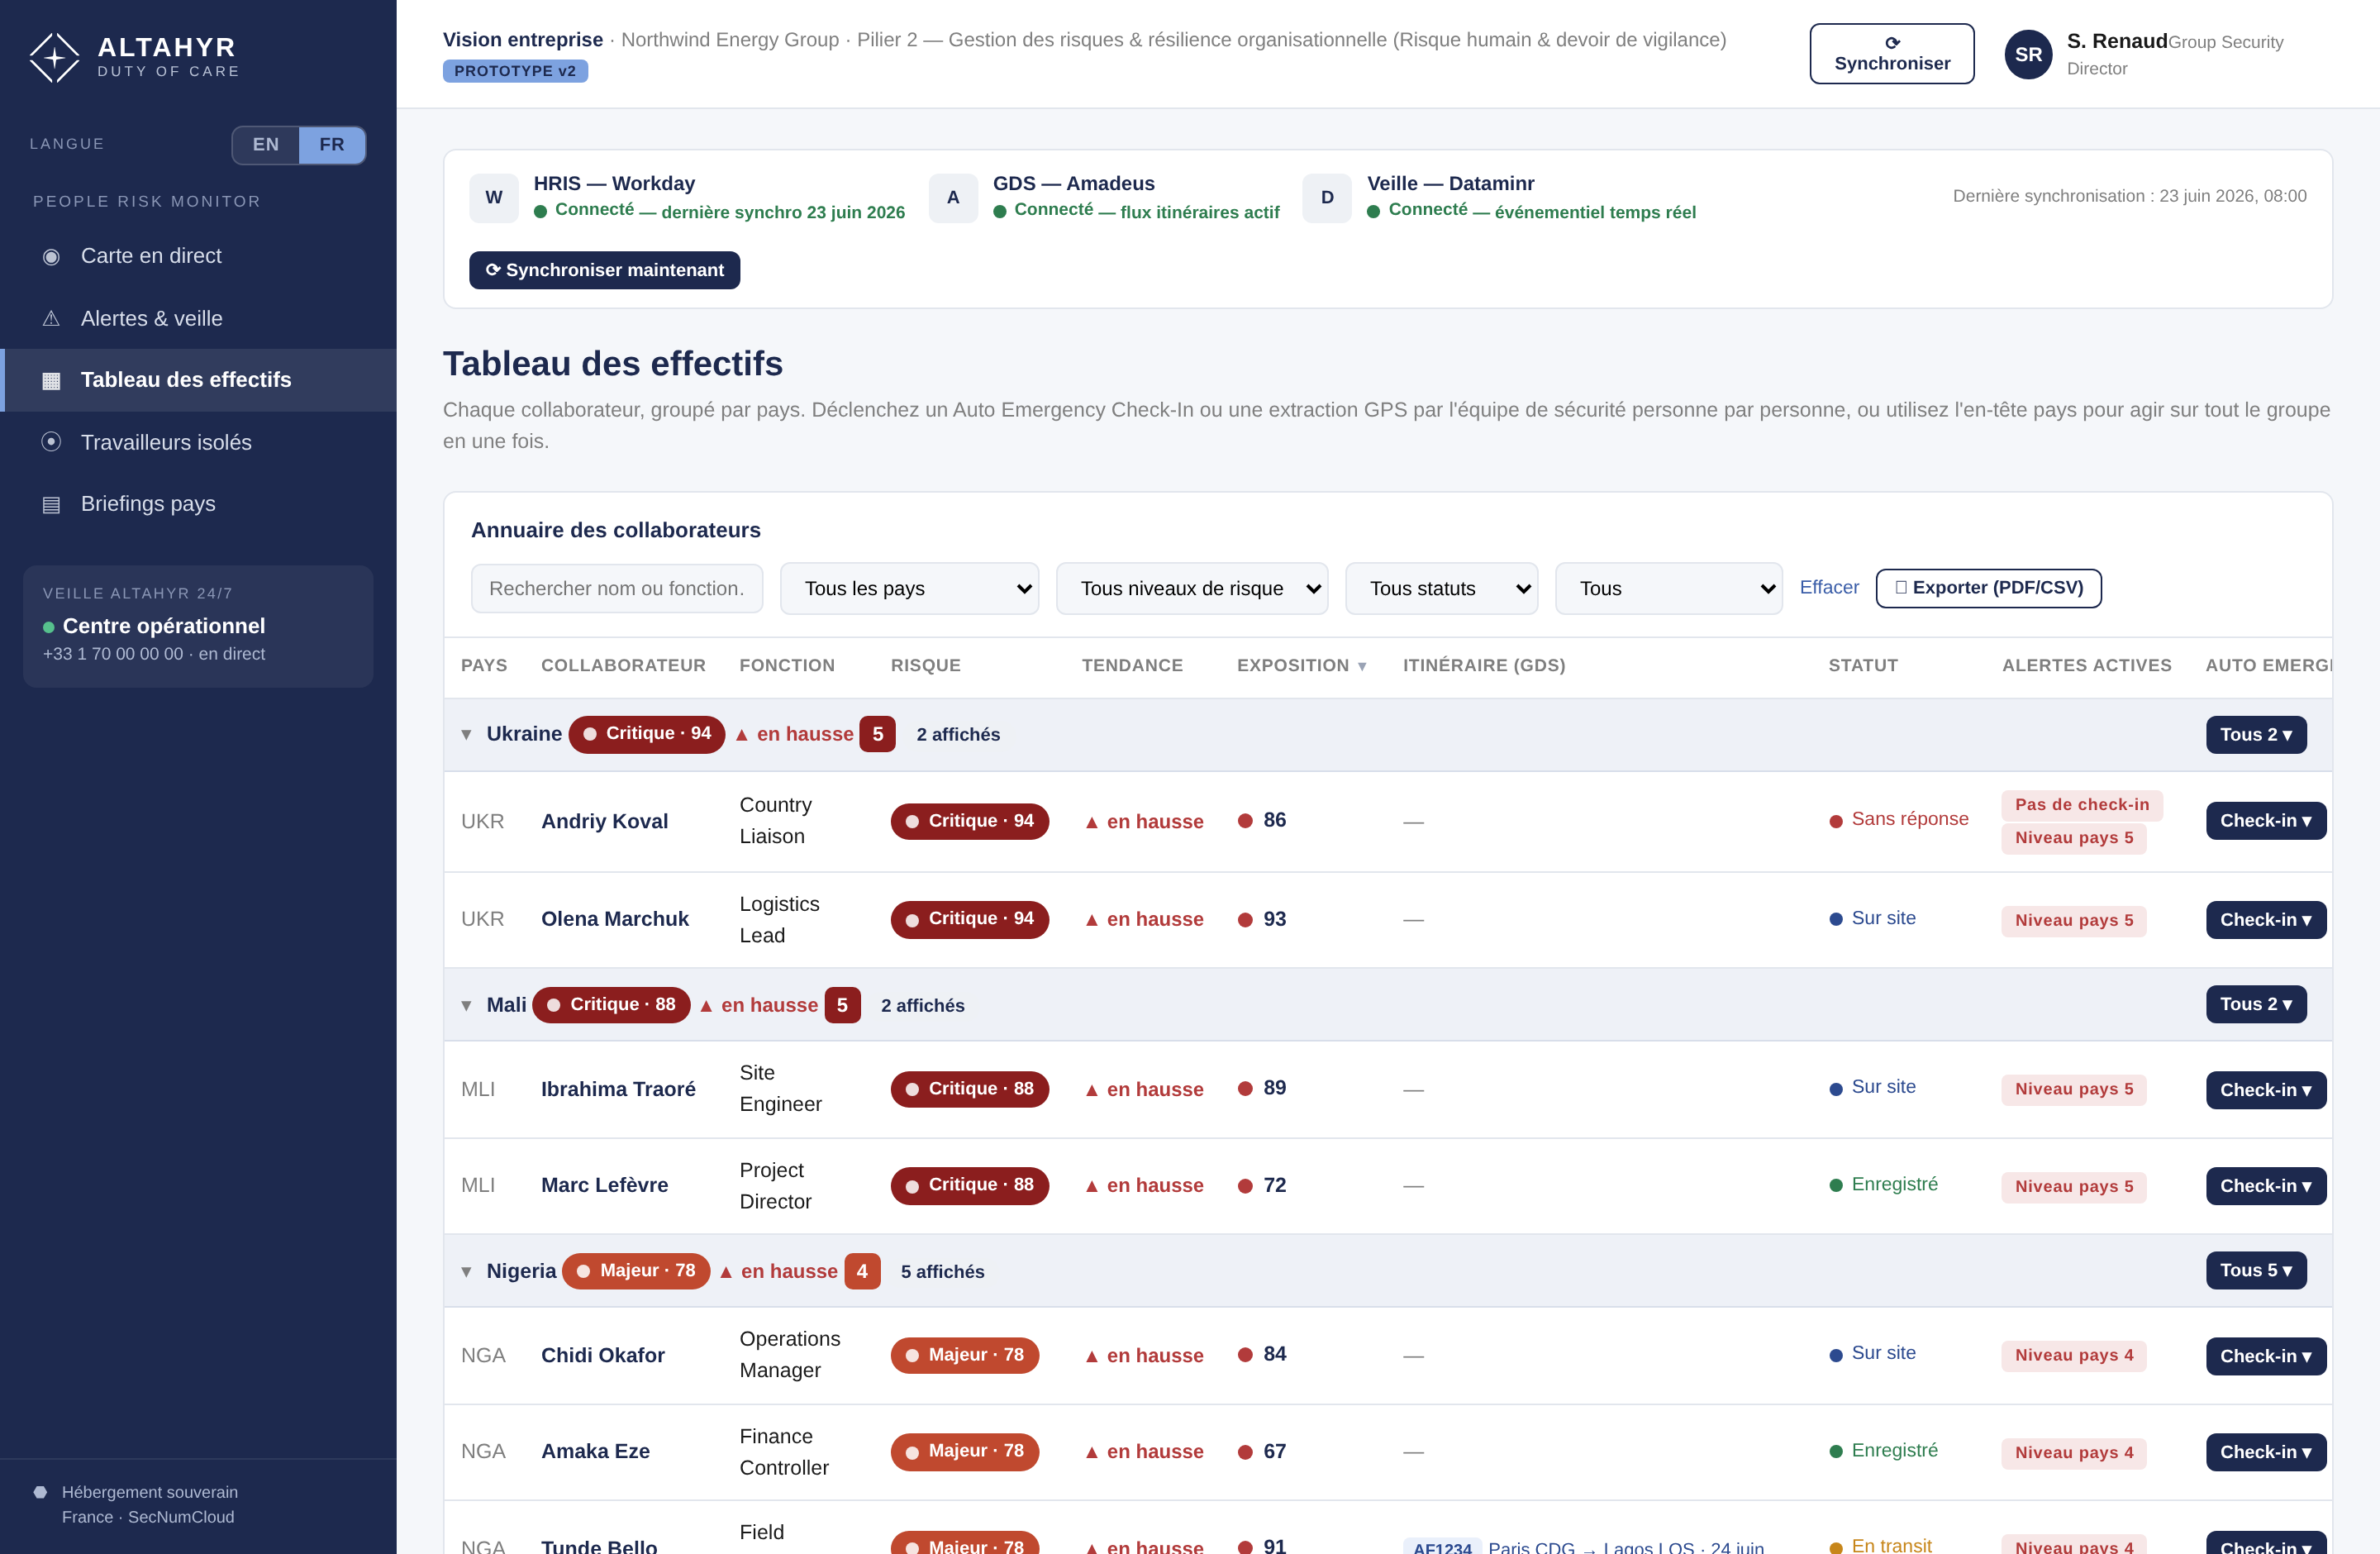Click Chidi Okafor name
This screenshot has width=2380, height=1554.
[x=603, y=1356]
